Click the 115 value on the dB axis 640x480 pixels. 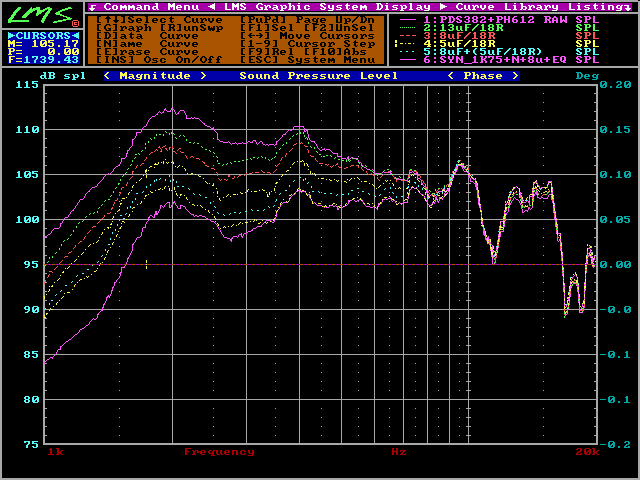pos(27,85)
